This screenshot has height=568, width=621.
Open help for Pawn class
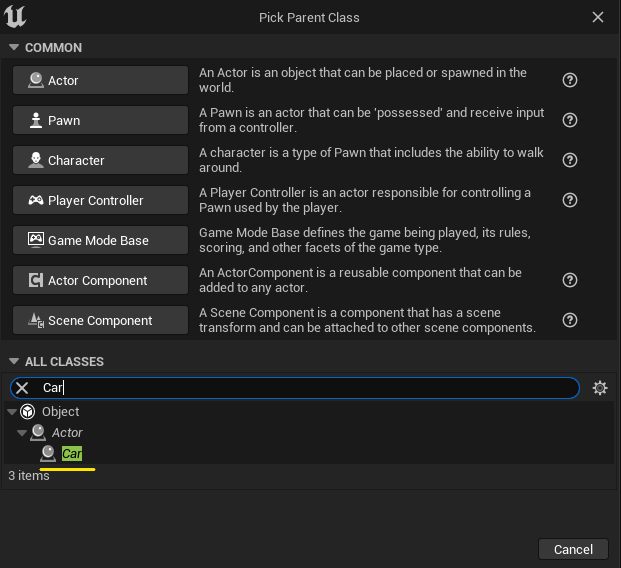click(x=570, y=120)
